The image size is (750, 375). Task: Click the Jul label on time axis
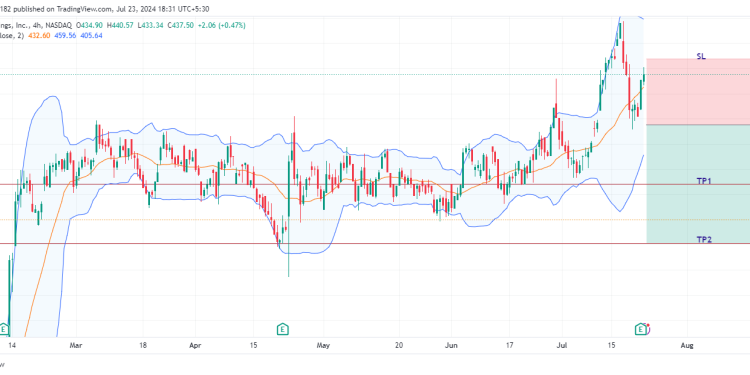click(562, 345)
